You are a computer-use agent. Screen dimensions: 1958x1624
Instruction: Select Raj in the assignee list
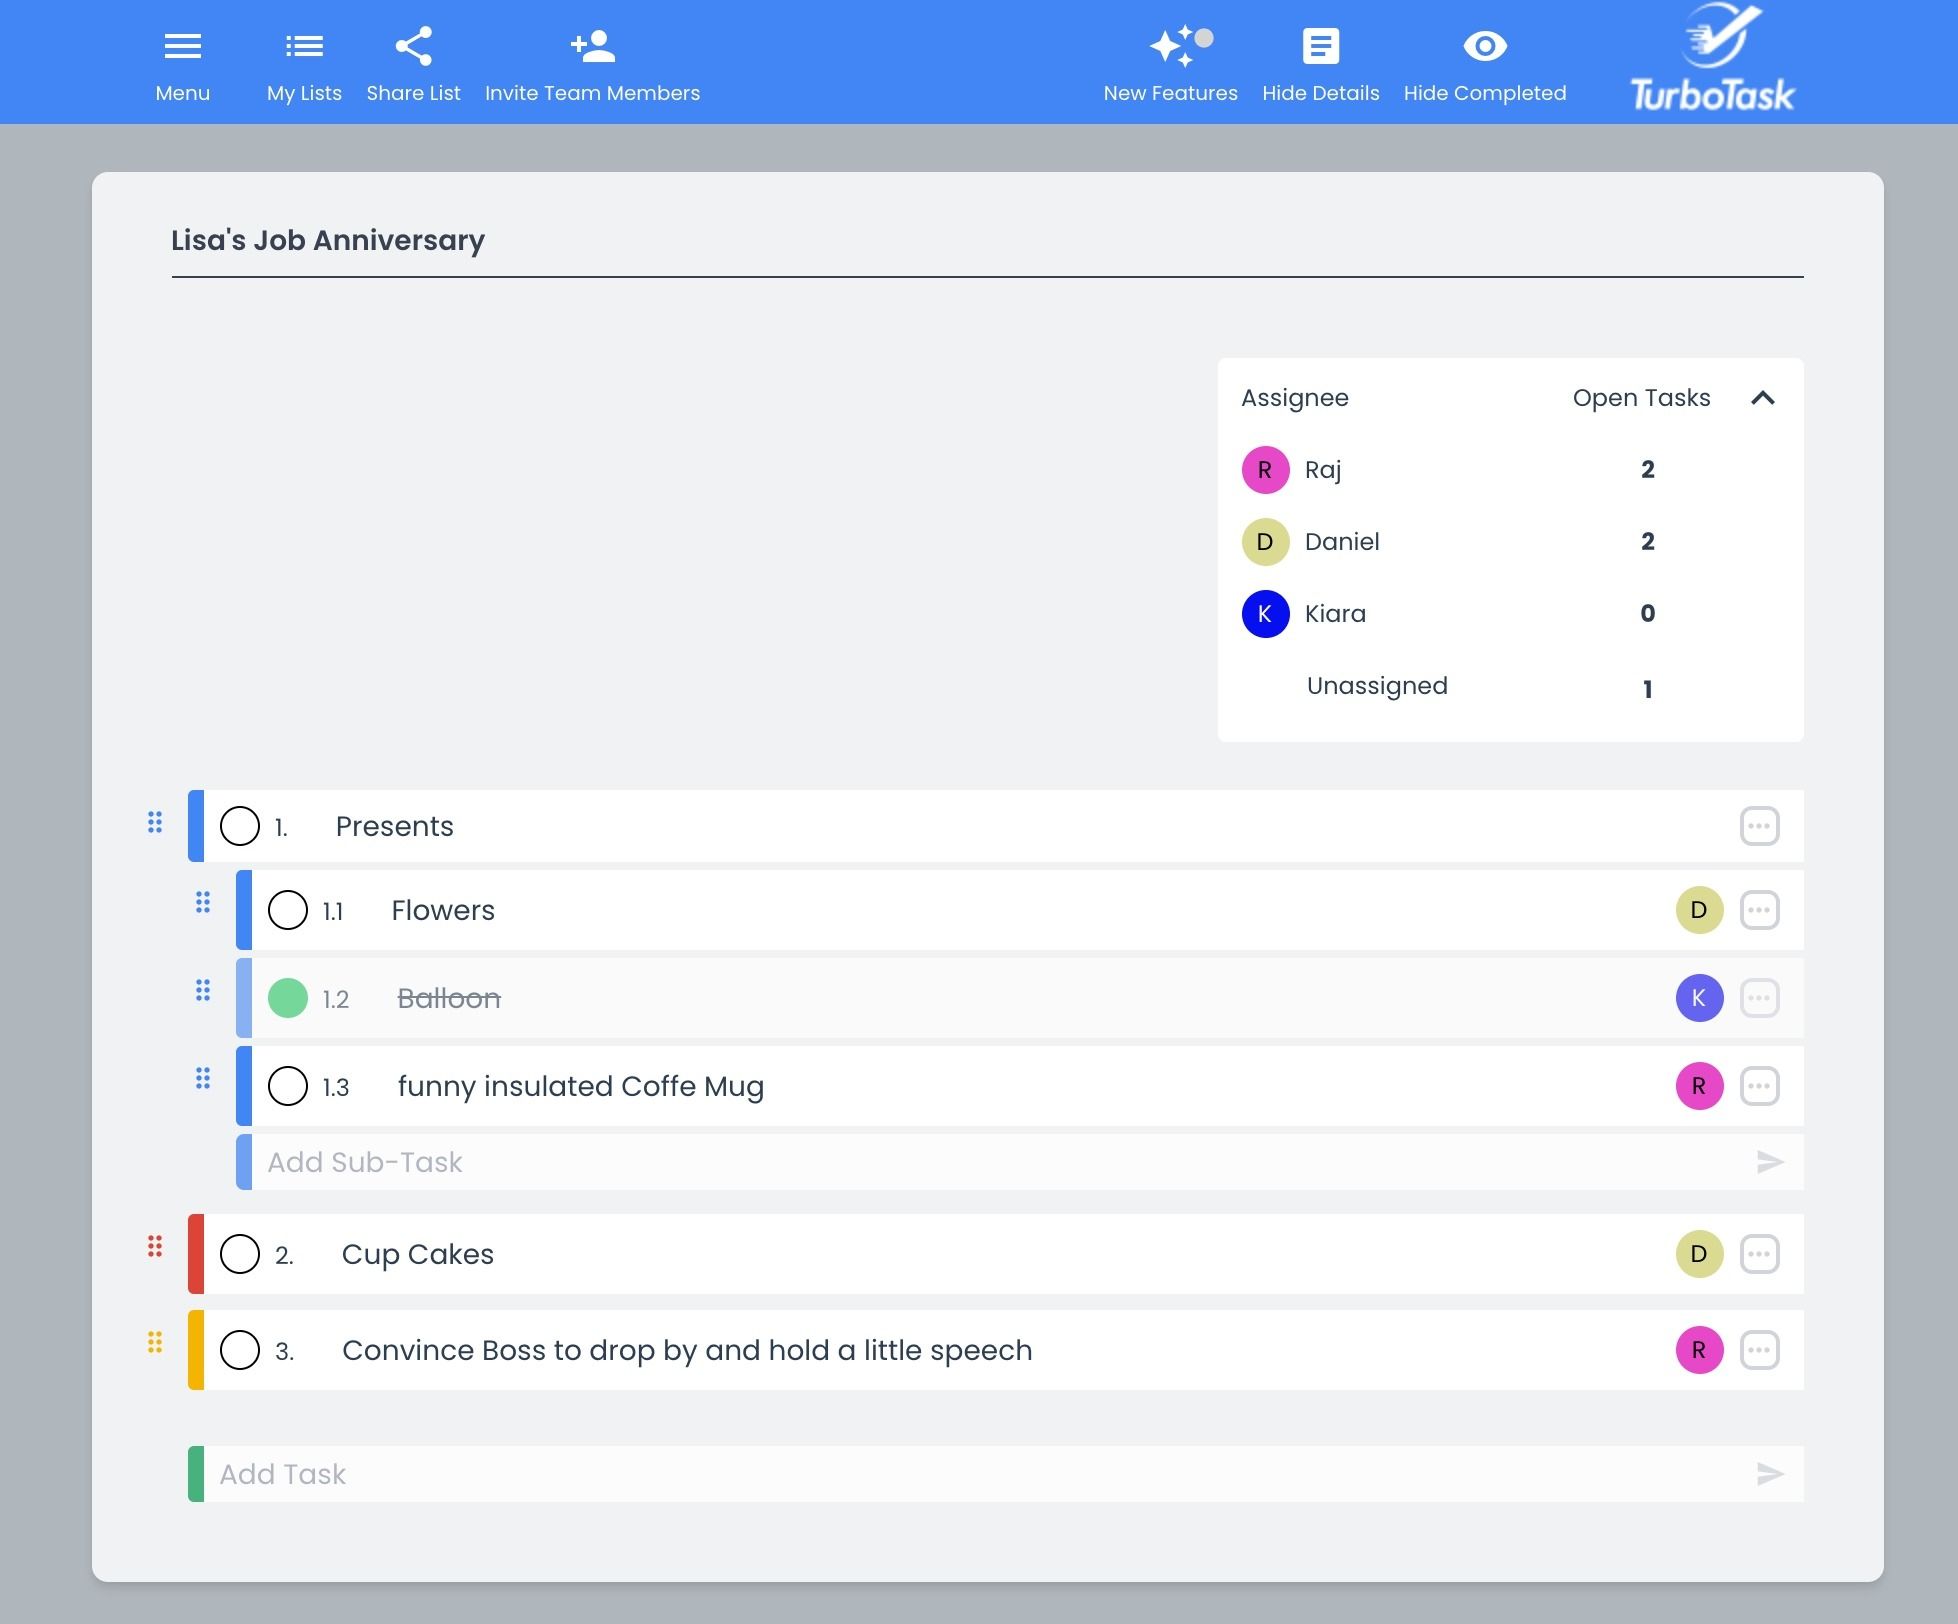click(1323, 469)
